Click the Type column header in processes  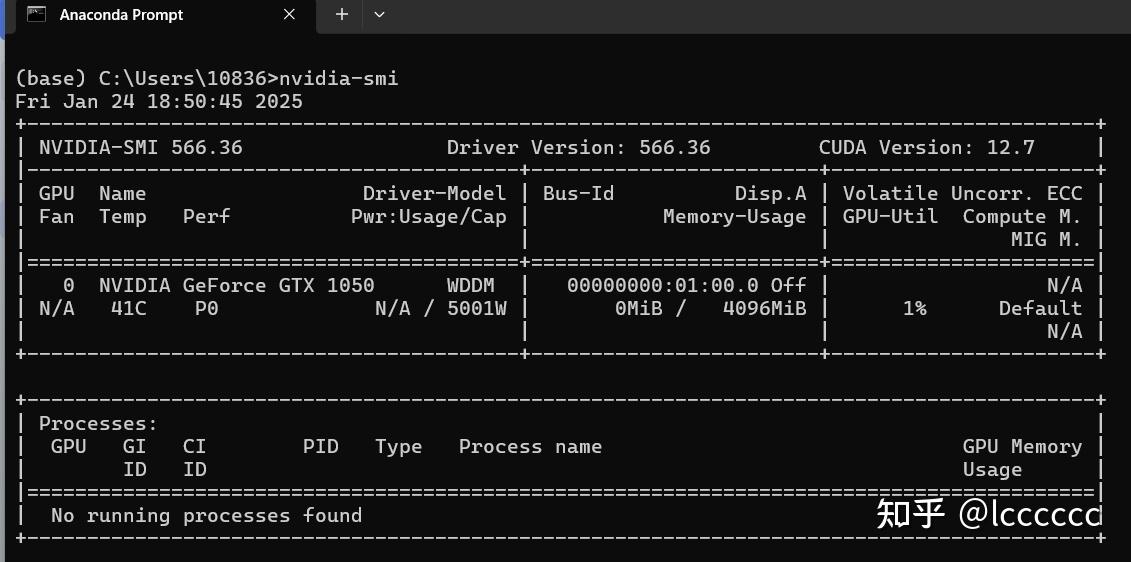point(398,447)
